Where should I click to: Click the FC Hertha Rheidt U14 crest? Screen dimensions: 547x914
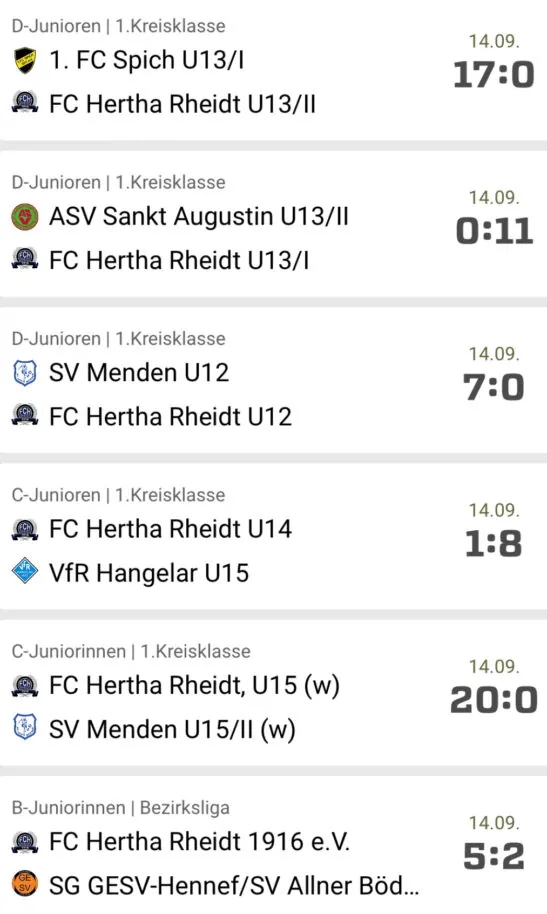pos(25,528)
